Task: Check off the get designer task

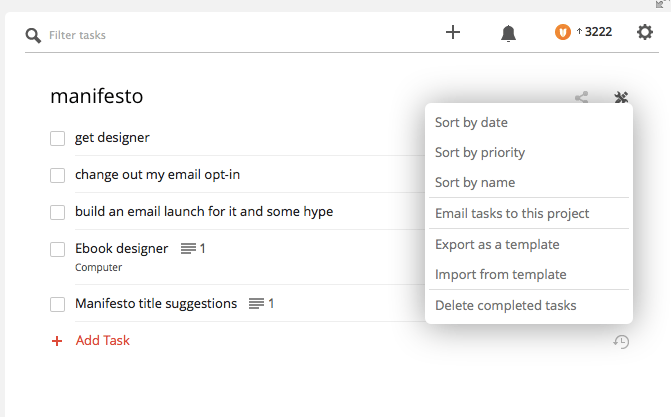Action: (x=58, y=138)
